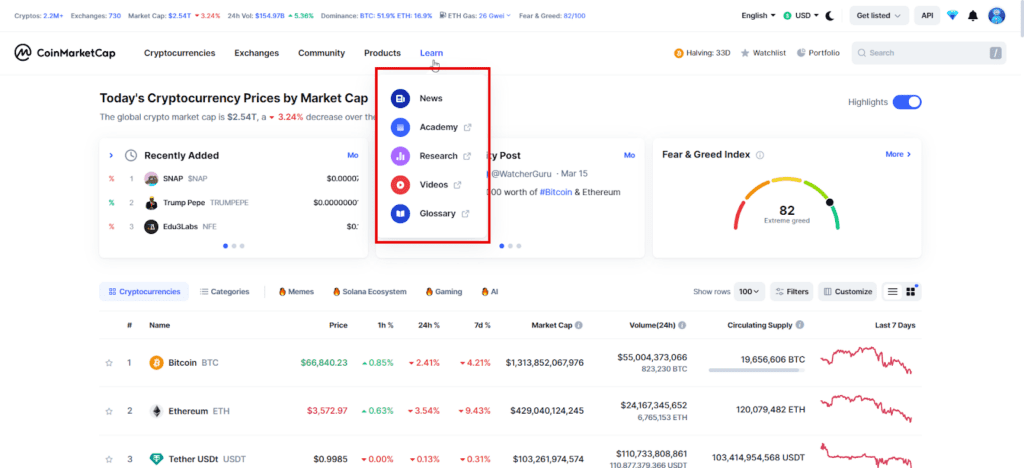
Task: Open the AI category filter
Action: pyautogui.click(x=490, y=292)
